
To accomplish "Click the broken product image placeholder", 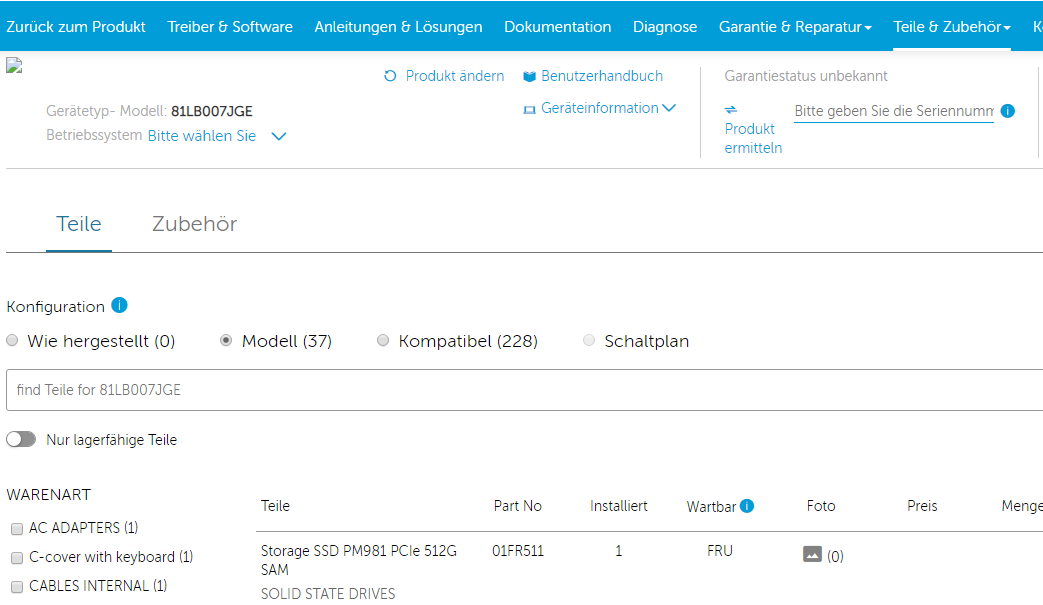I will click(x=14, y=65).
